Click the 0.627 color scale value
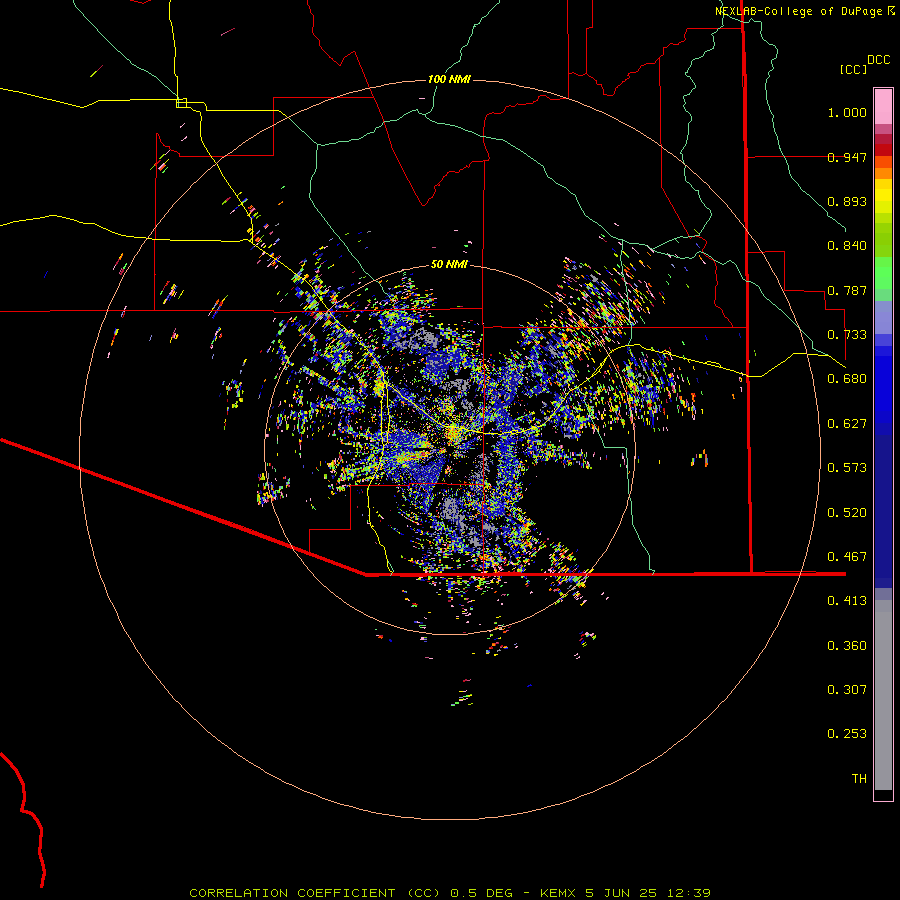Image resolution: width=900 pixels, height=900 pixels. coord(847,424)
